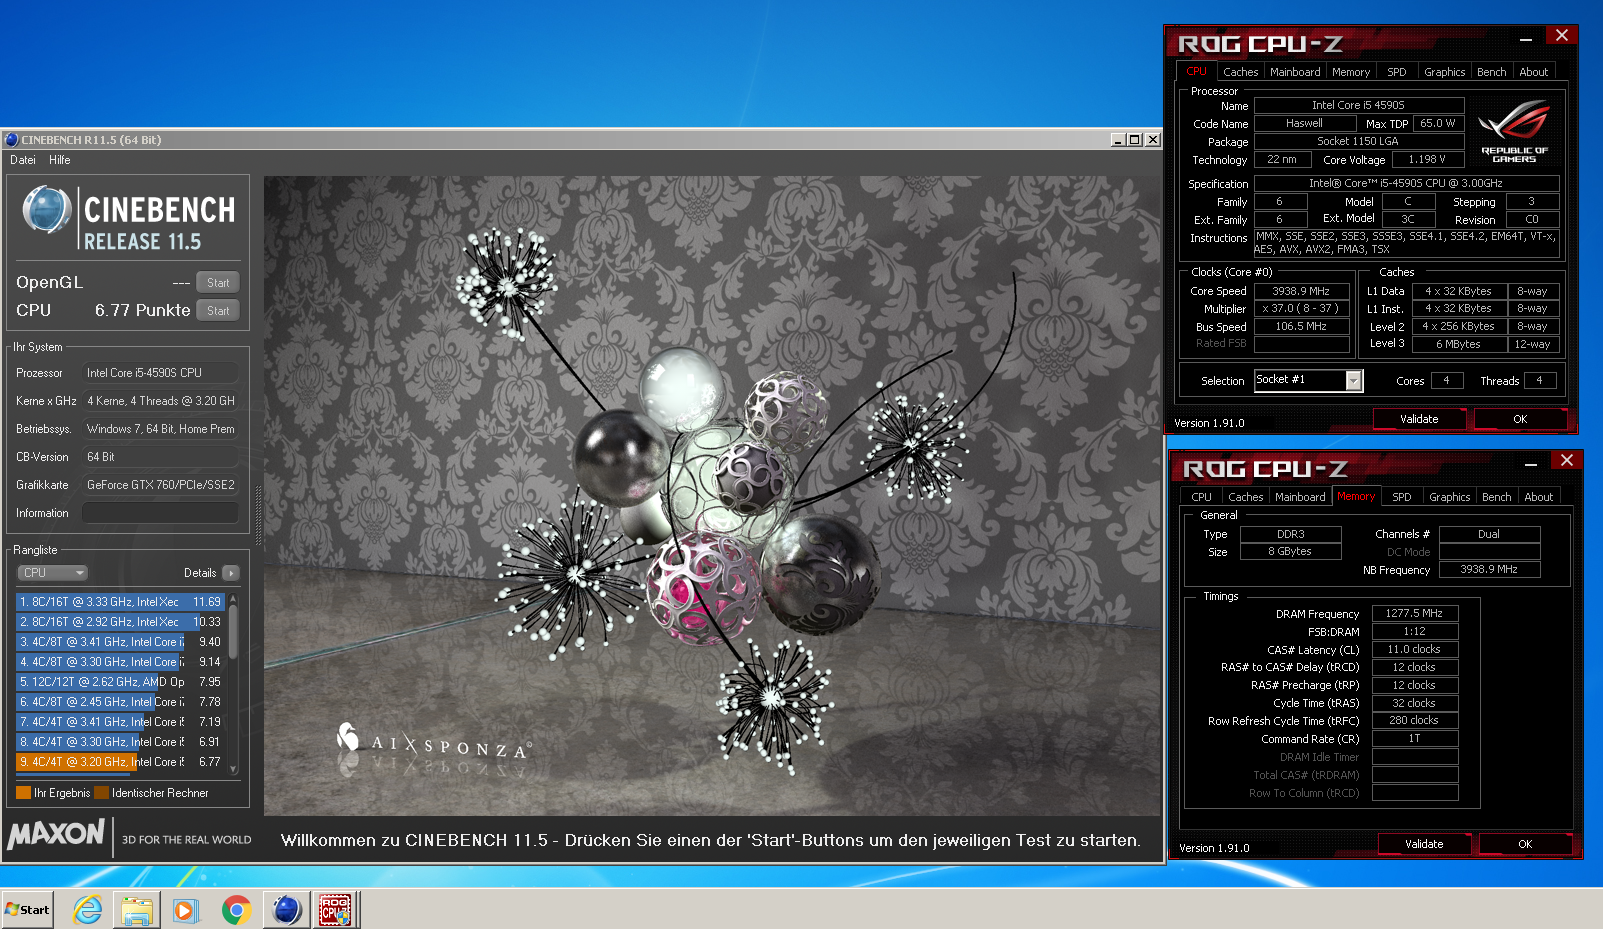
Task: Select ranking row 4C/8T @ 2.45 GHz
Action: (x=120, y=702)
